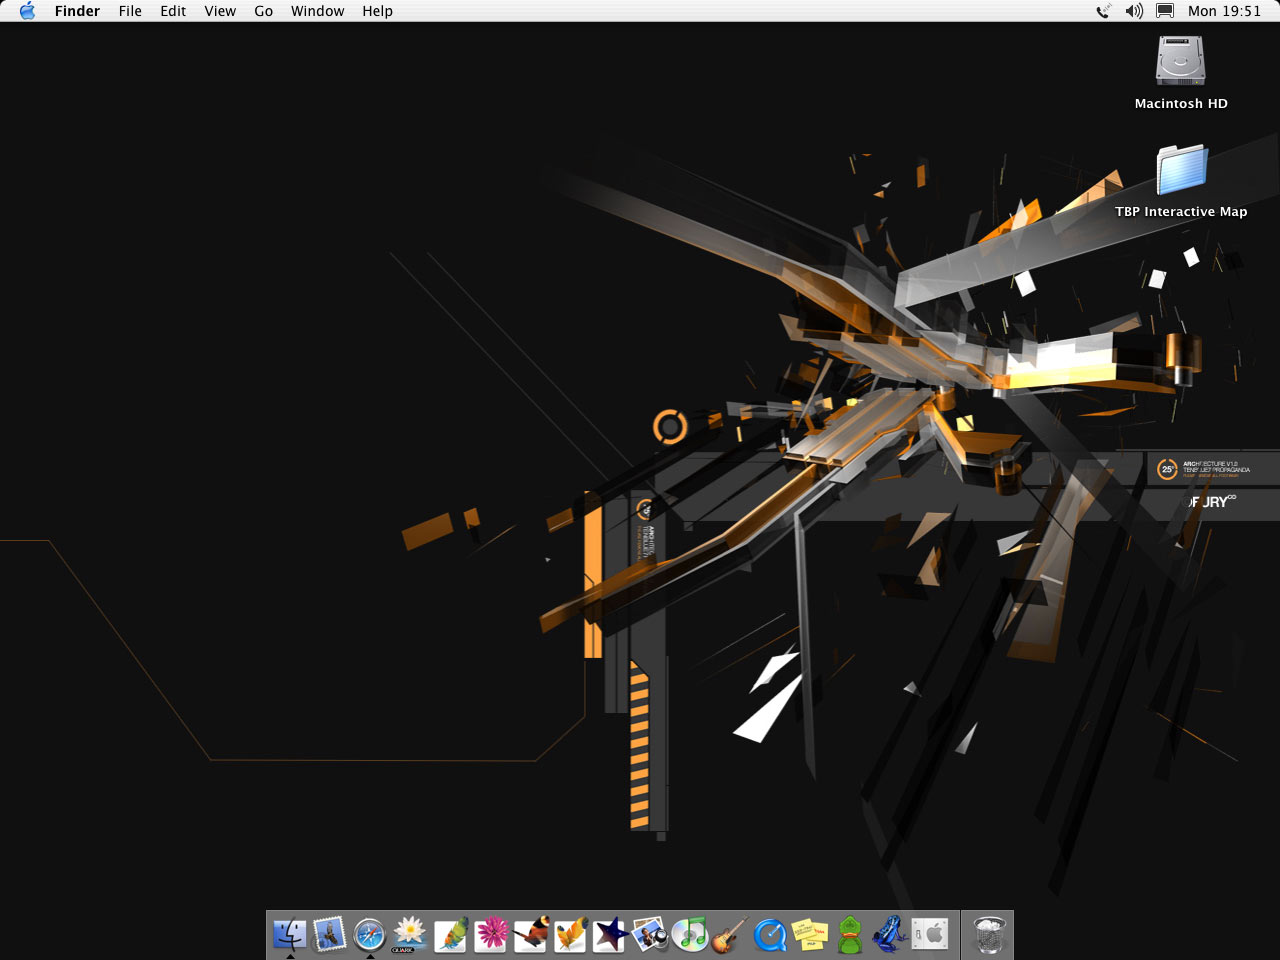Launch GarageBand guitar icon
Image resolution: width=1280 pixels, height=960 pixels.
point(730,935)
